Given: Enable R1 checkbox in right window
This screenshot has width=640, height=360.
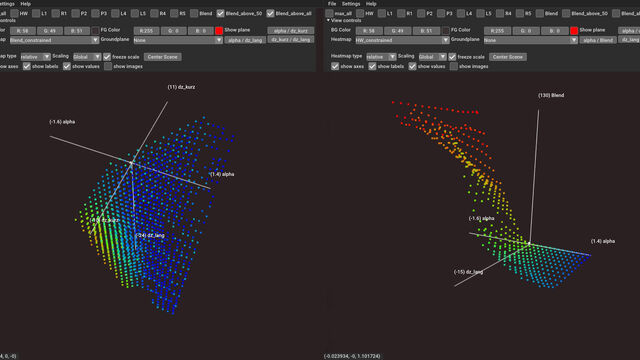Looking at the screenshot, I should coord(401,13).
